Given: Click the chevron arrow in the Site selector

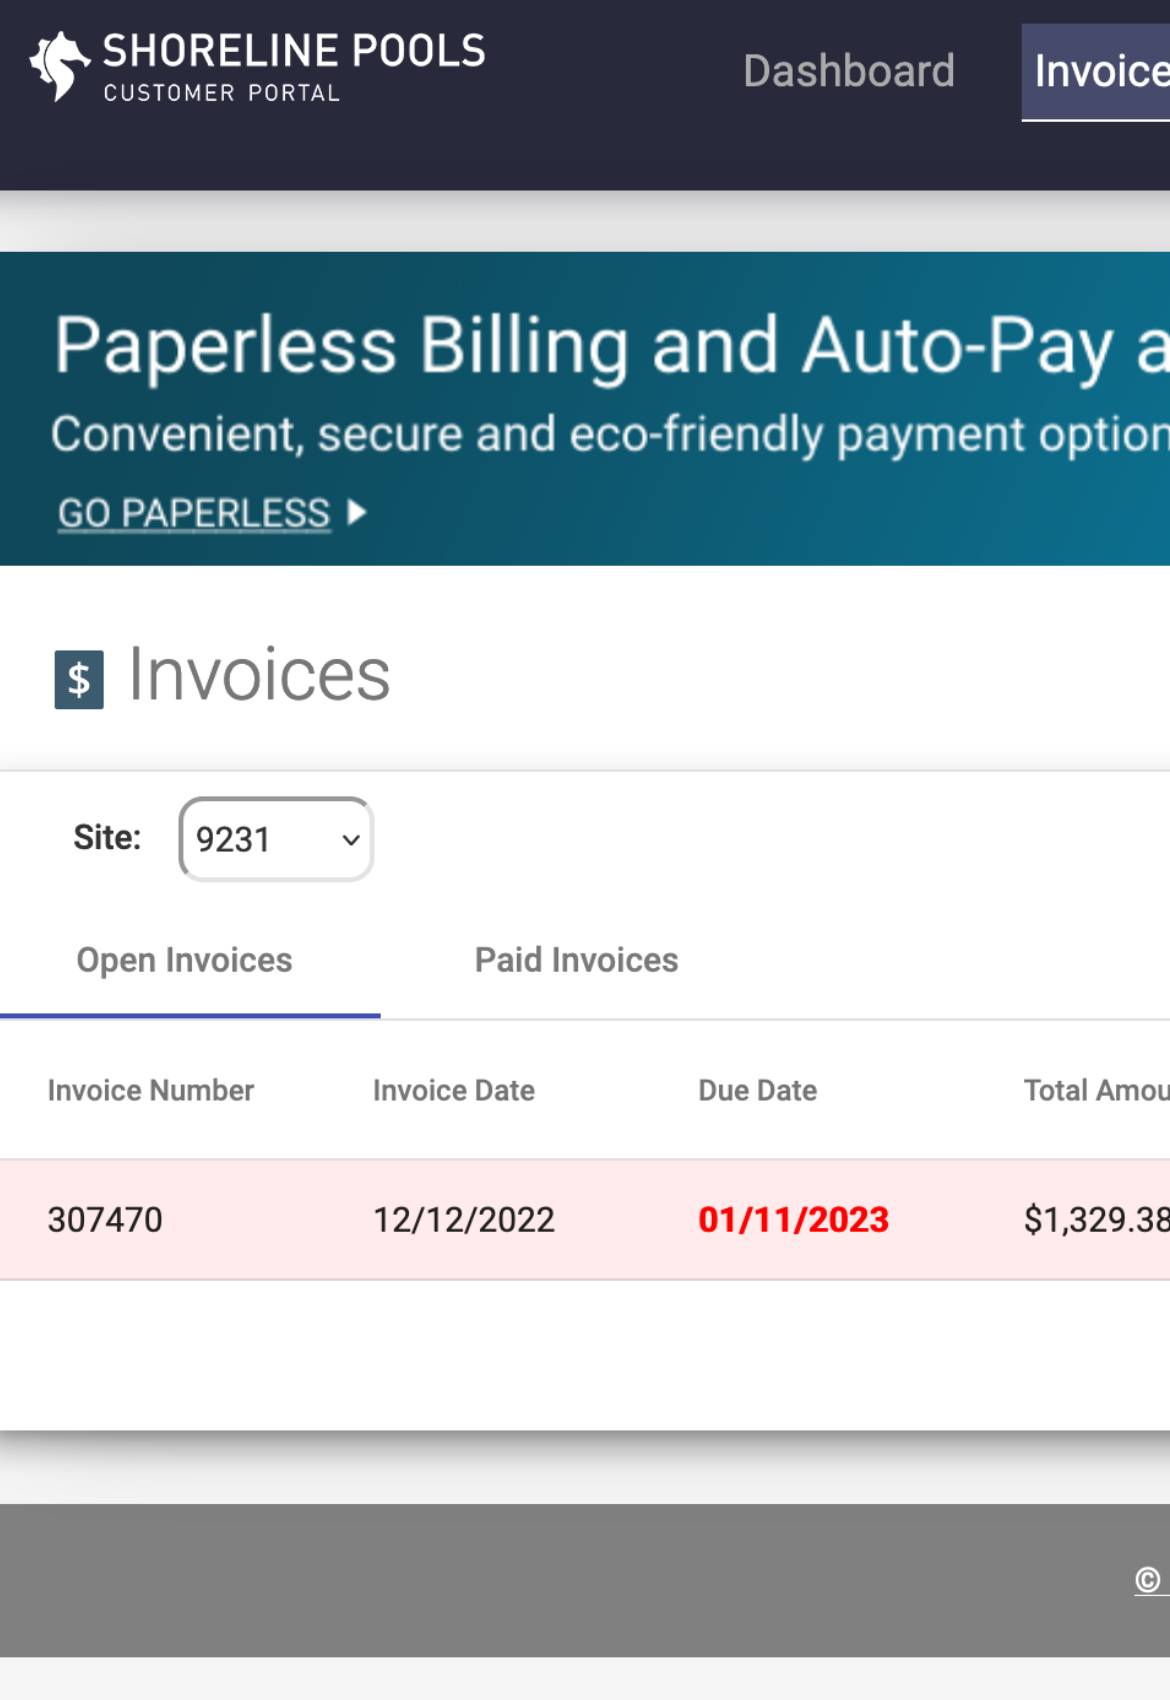Looking at the screenshot, I should pos(351,840).
